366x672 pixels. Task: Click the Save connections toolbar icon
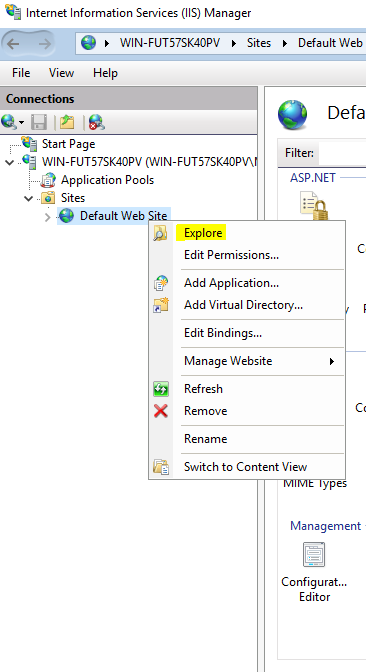point(39,123)
